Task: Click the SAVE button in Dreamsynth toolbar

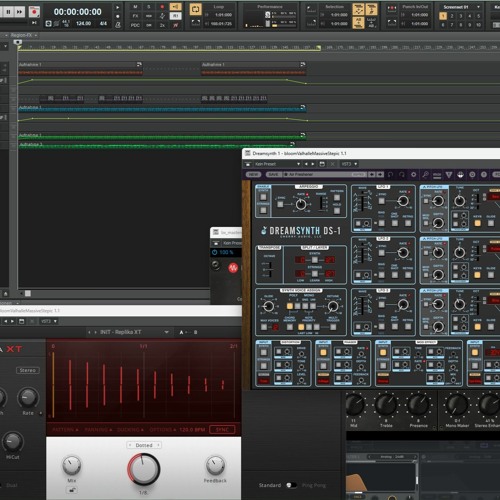Action: [x=273, y=174]
